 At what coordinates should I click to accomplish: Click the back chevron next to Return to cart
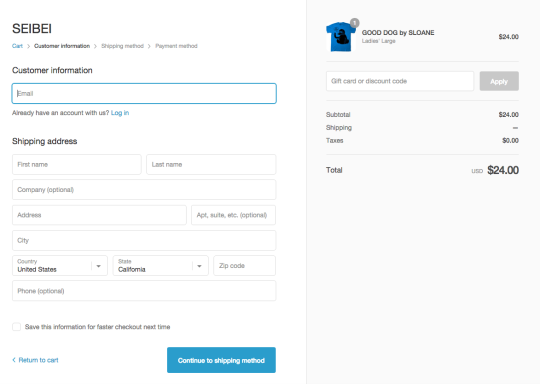(x=14, y=360)
